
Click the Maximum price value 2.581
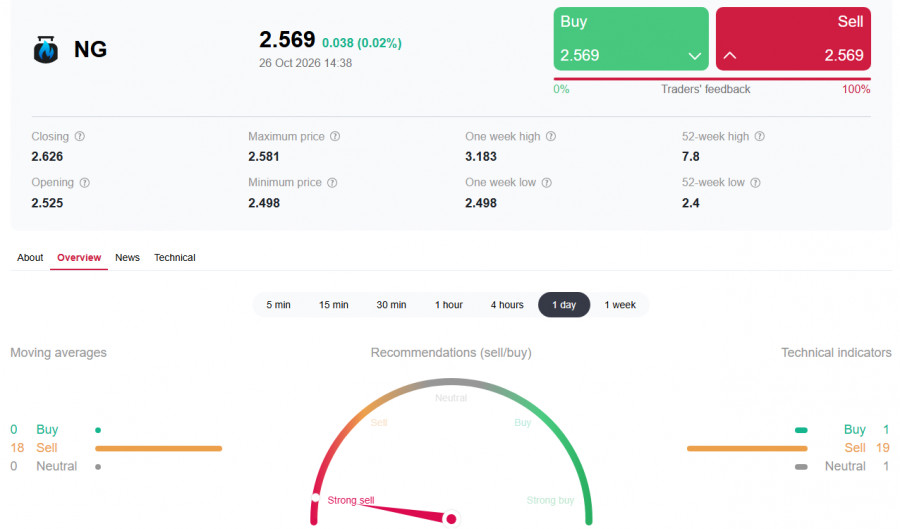point(263,157)
